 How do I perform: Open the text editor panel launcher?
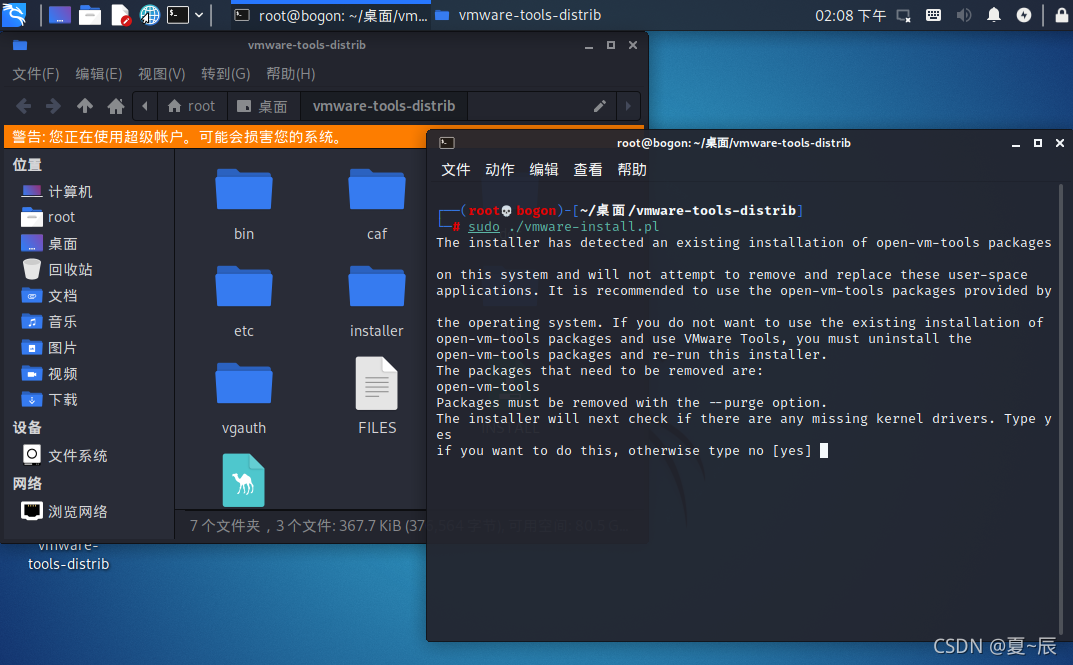pyautogui.click(x=120, y=14)
